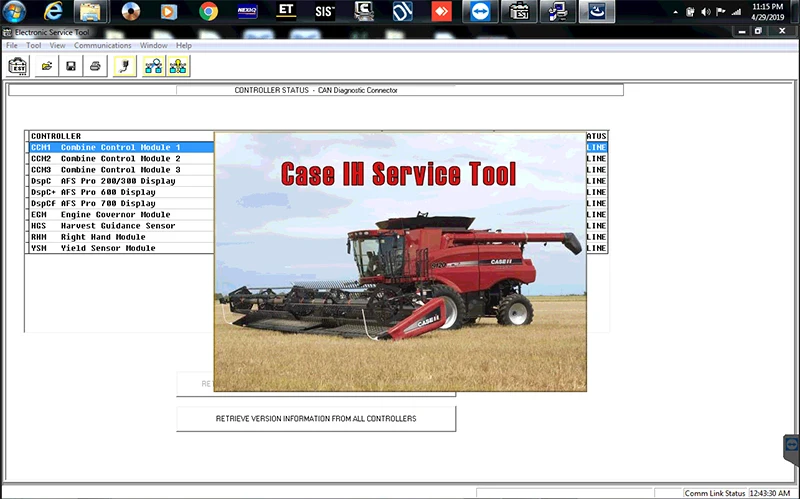Open the Tool menu
The image size is (800, 499).
[34, 45]
